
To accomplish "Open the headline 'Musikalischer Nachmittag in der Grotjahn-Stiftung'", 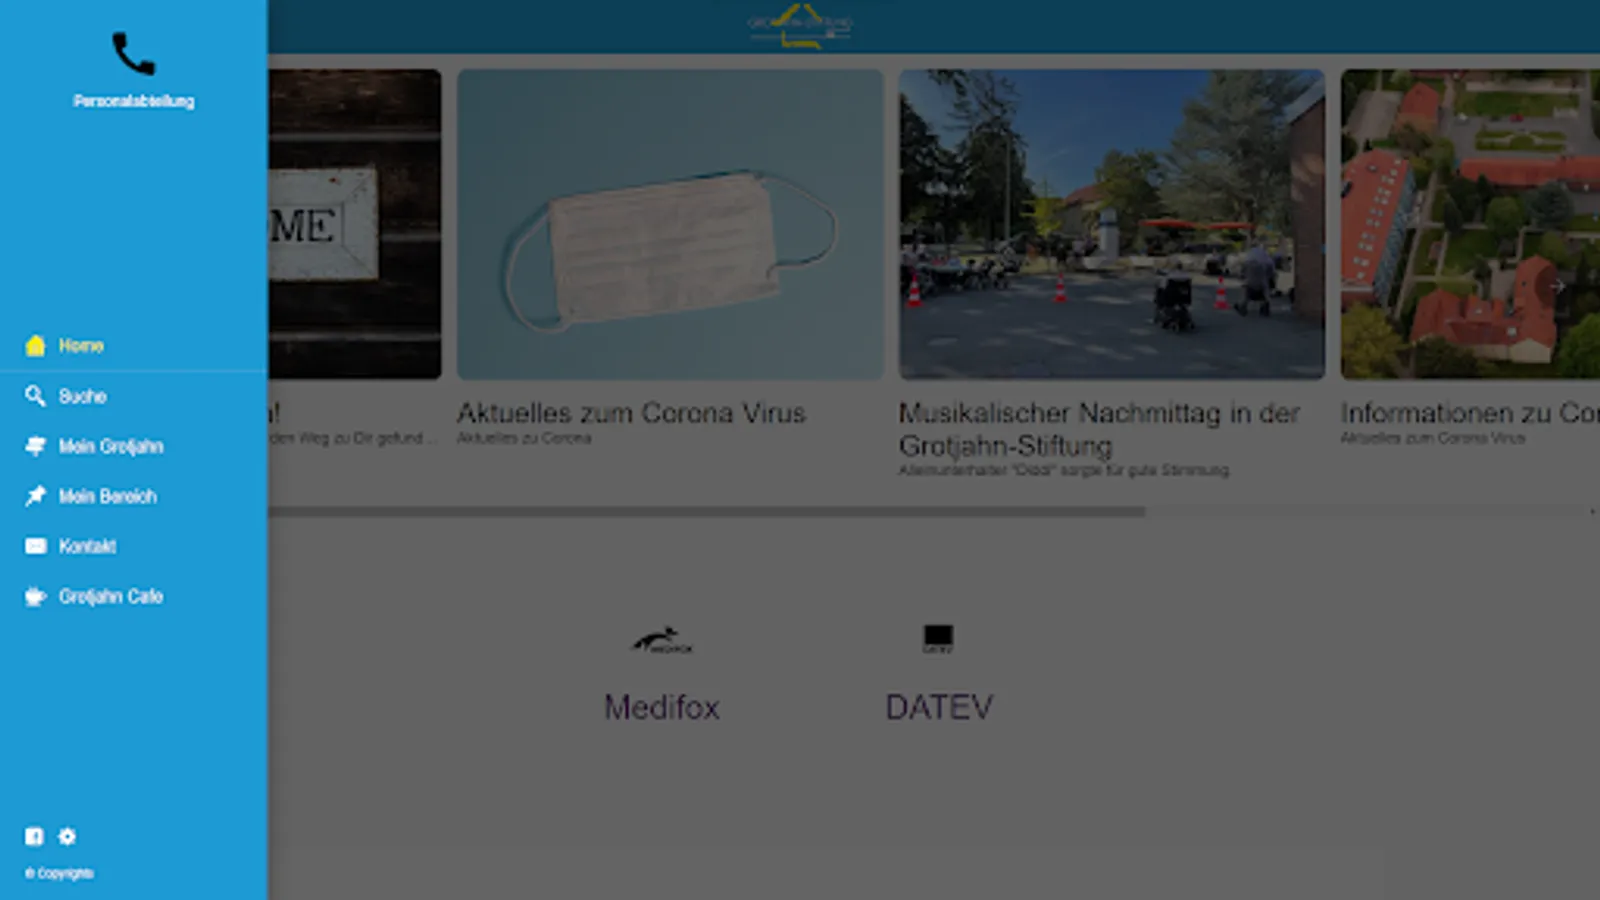I will pos(1100,429).
